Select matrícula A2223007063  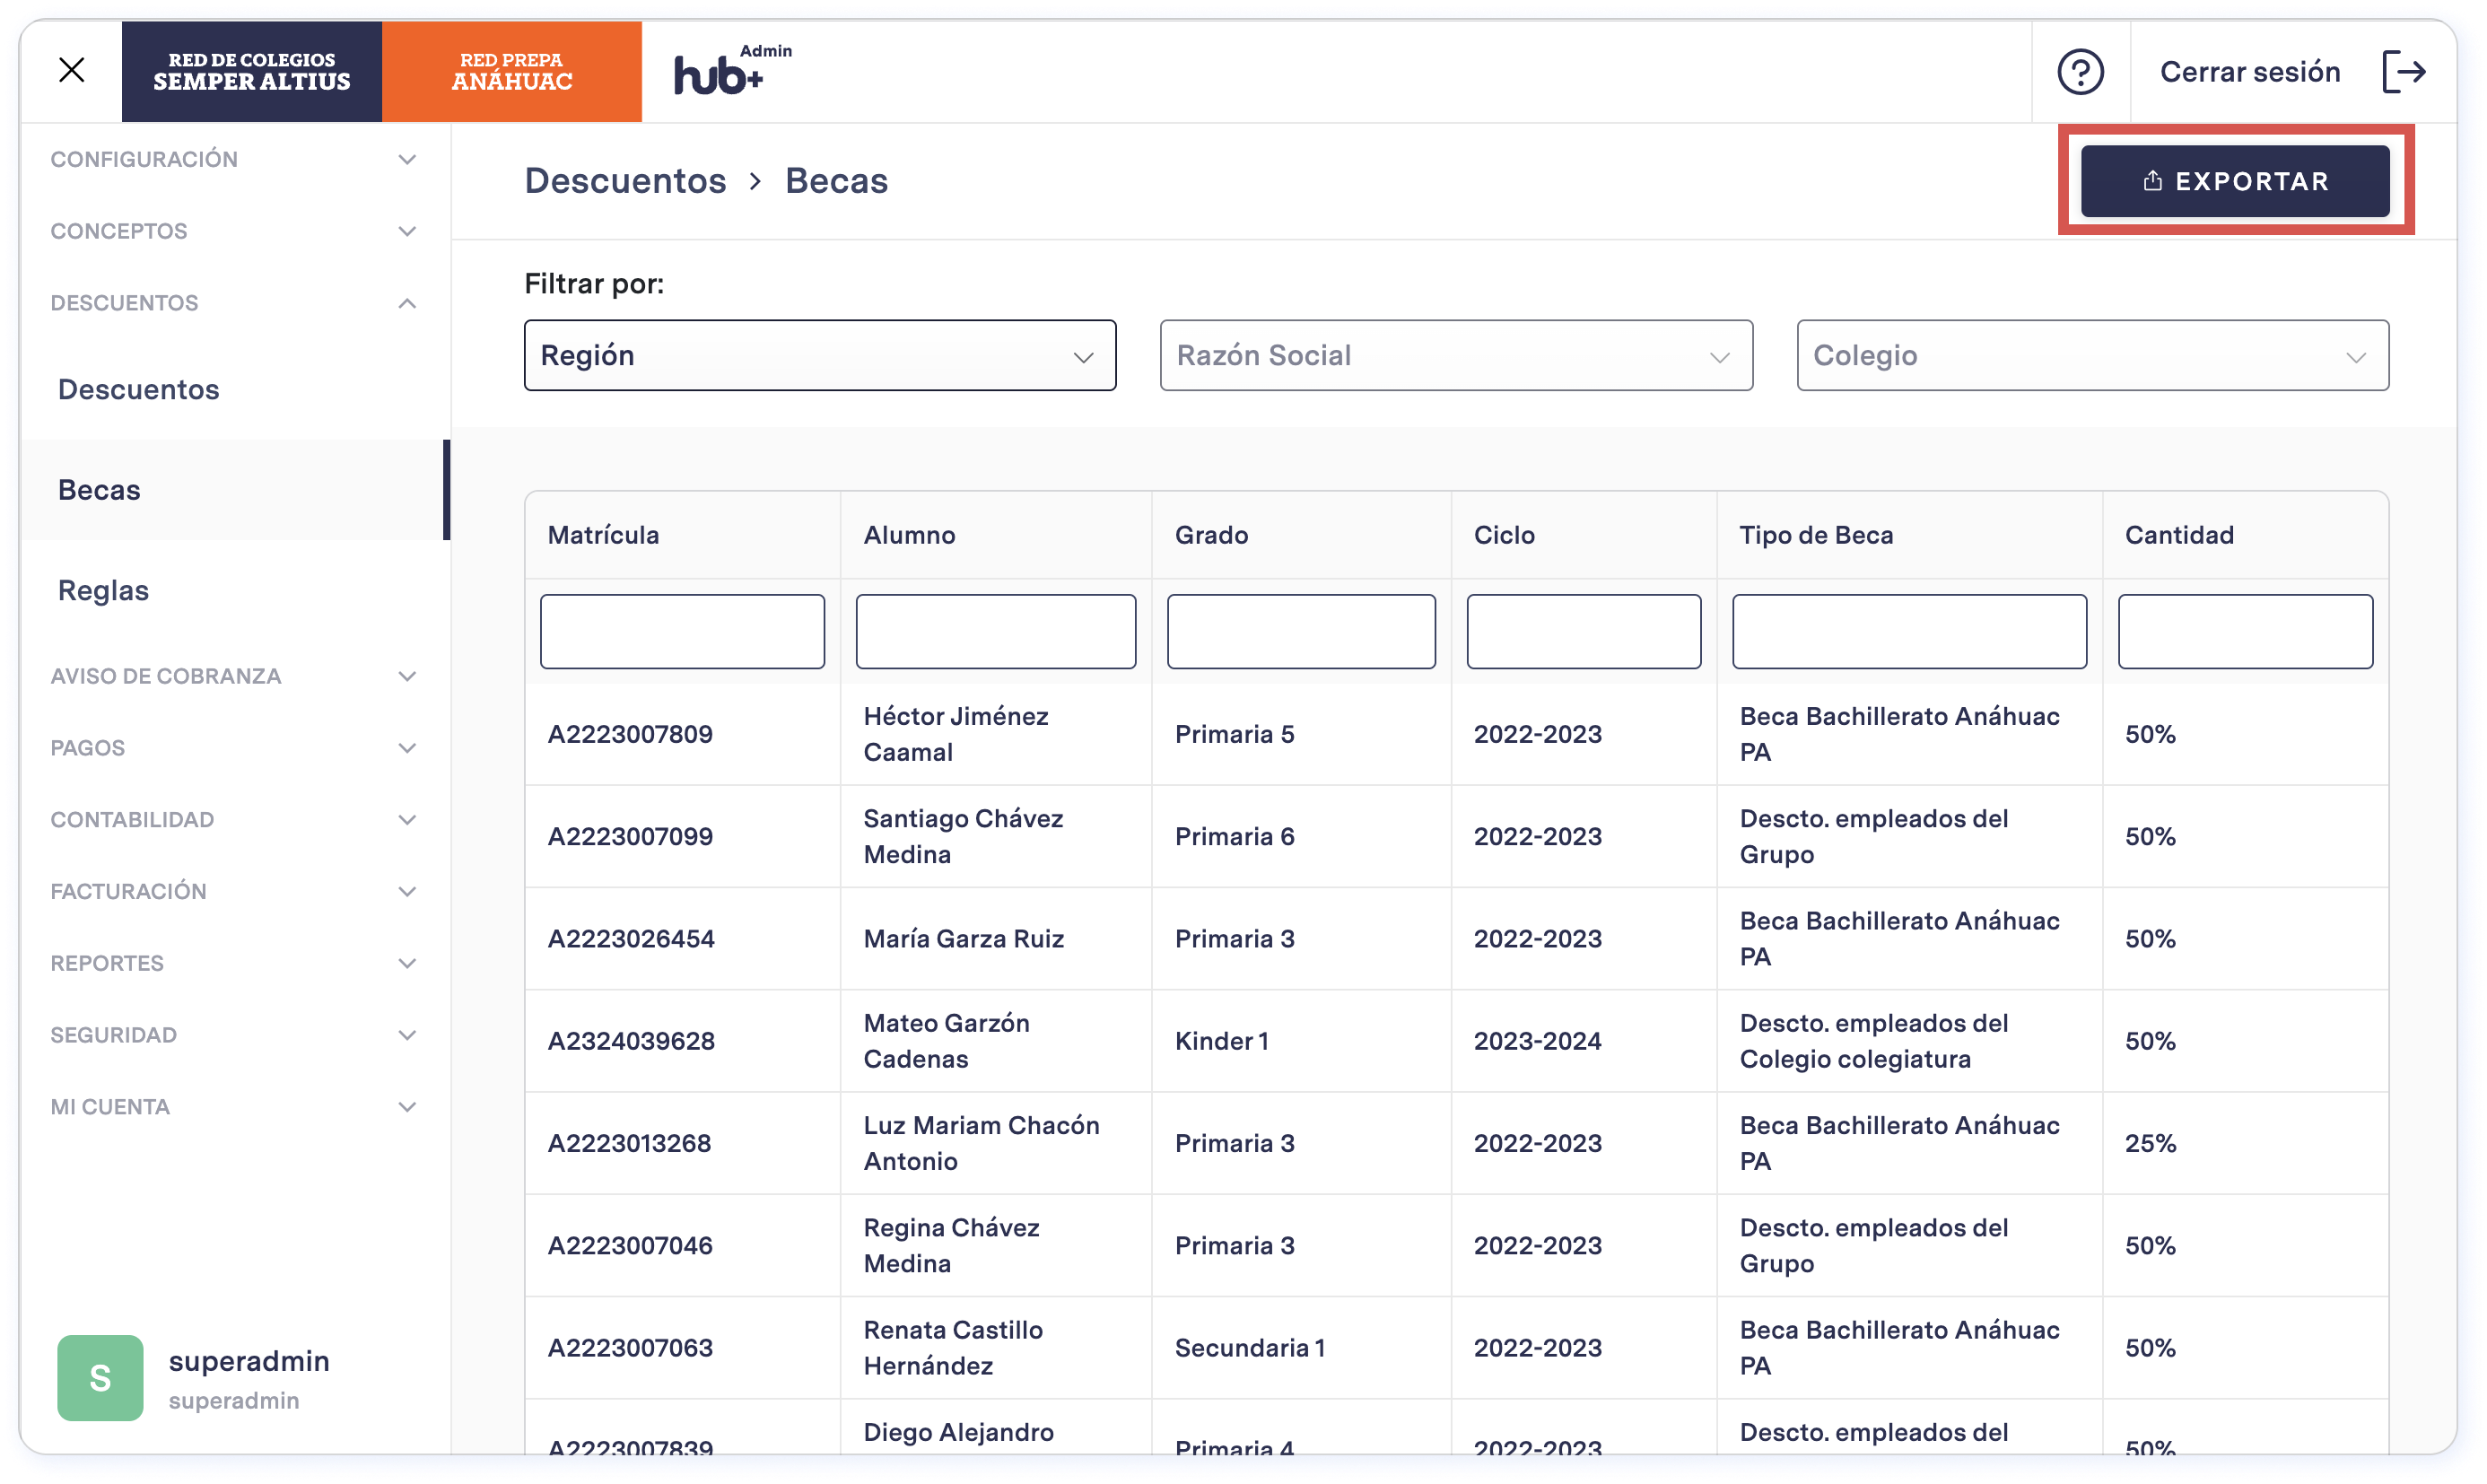[630, 1348]
